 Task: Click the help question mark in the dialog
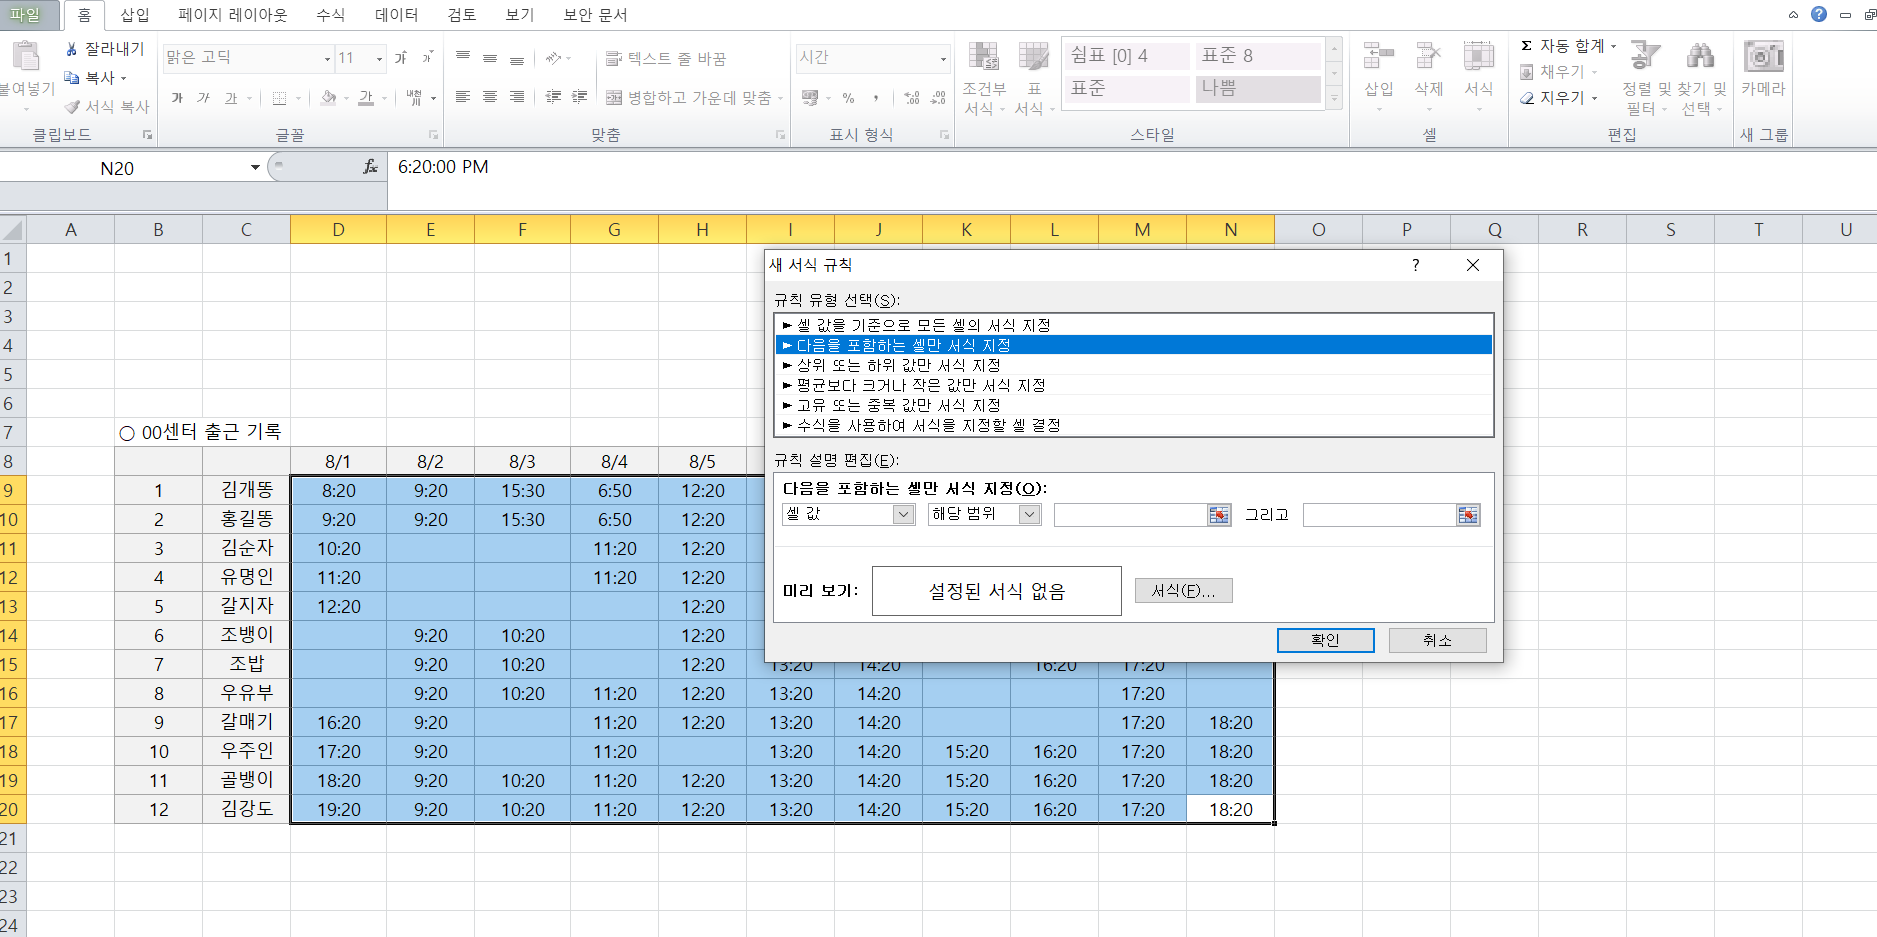(x=1415, y=265)
